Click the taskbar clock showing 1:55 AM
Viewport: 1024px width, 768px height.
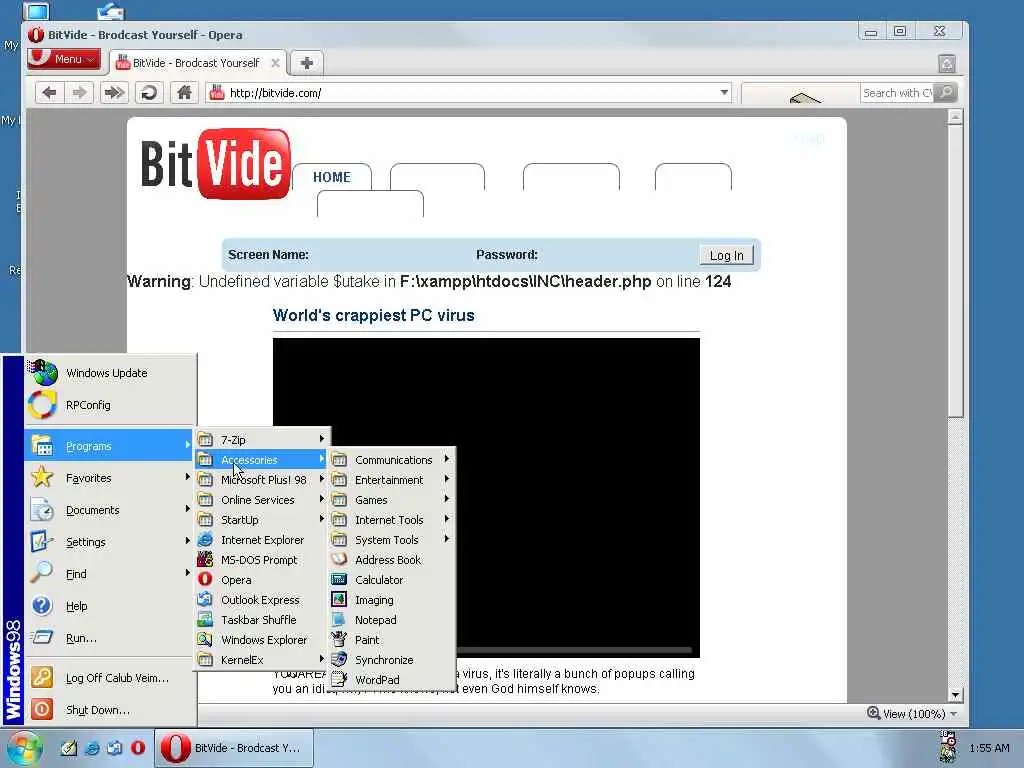tap(989, 748)
